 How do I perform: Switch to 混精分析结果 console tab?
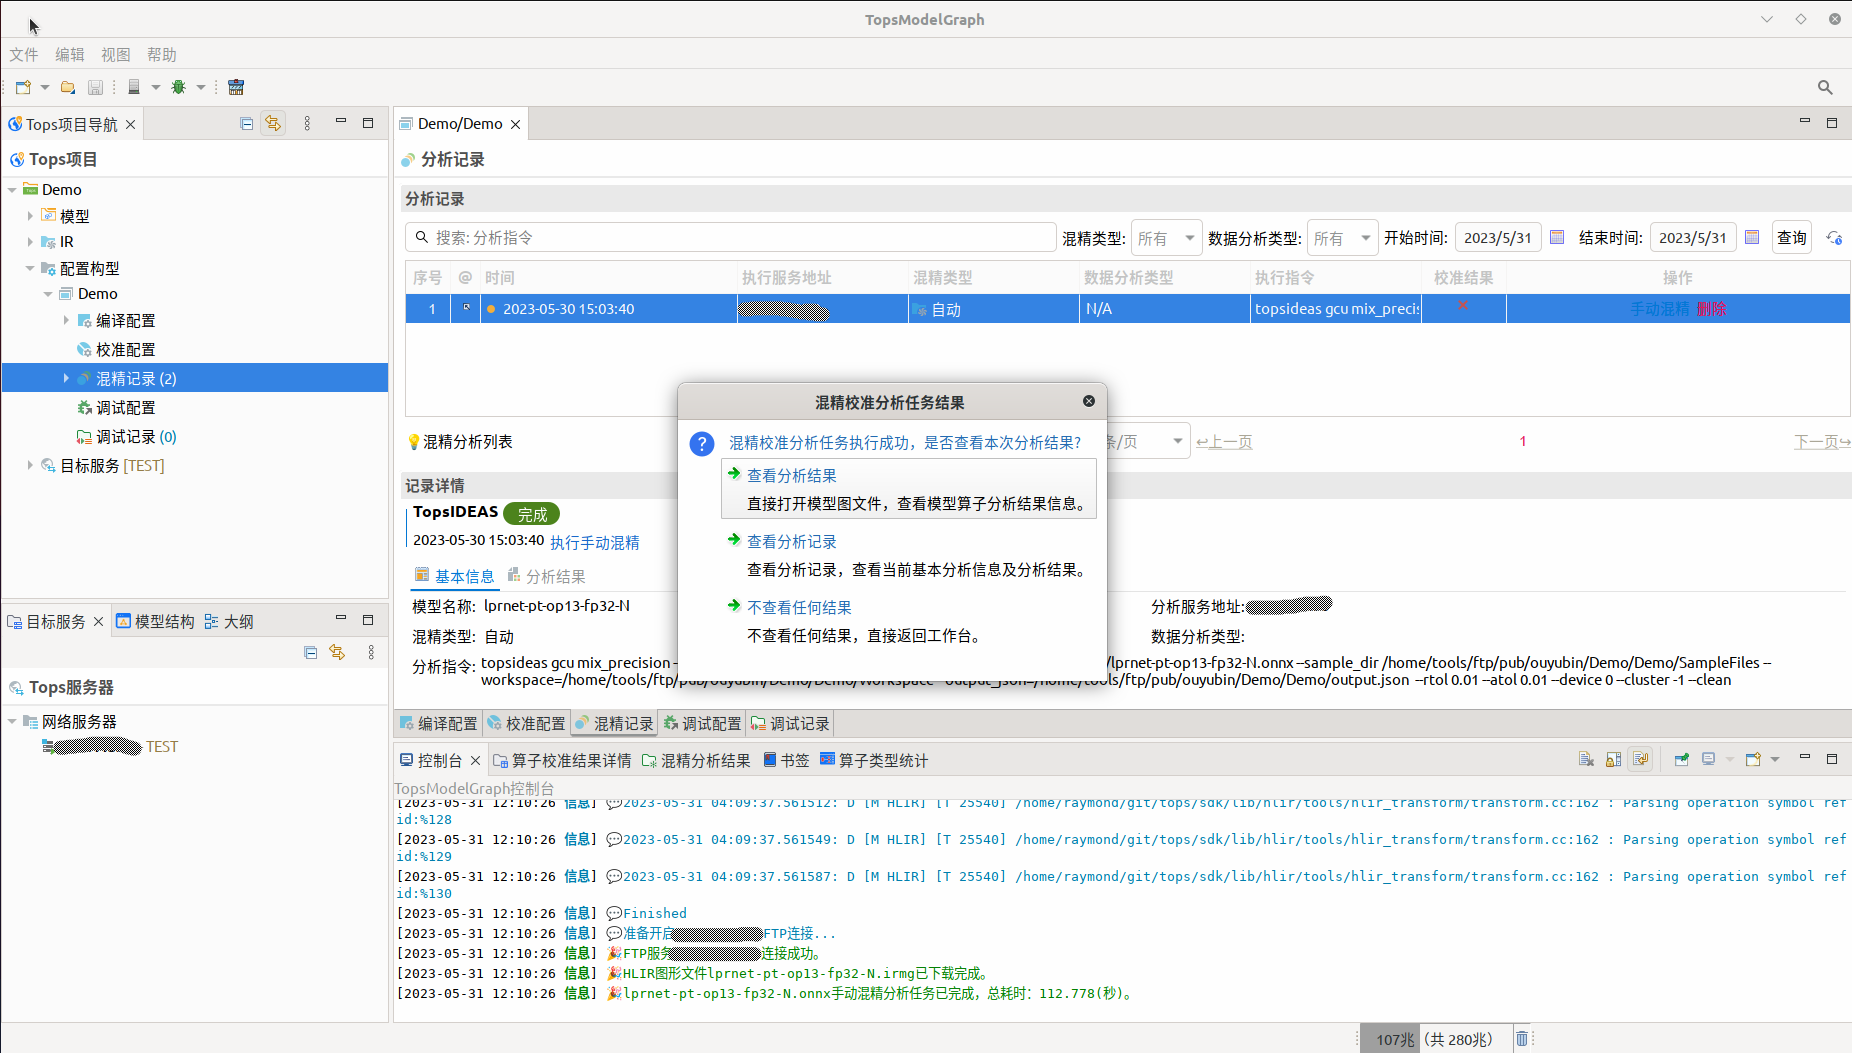click(x=696, y=761)
